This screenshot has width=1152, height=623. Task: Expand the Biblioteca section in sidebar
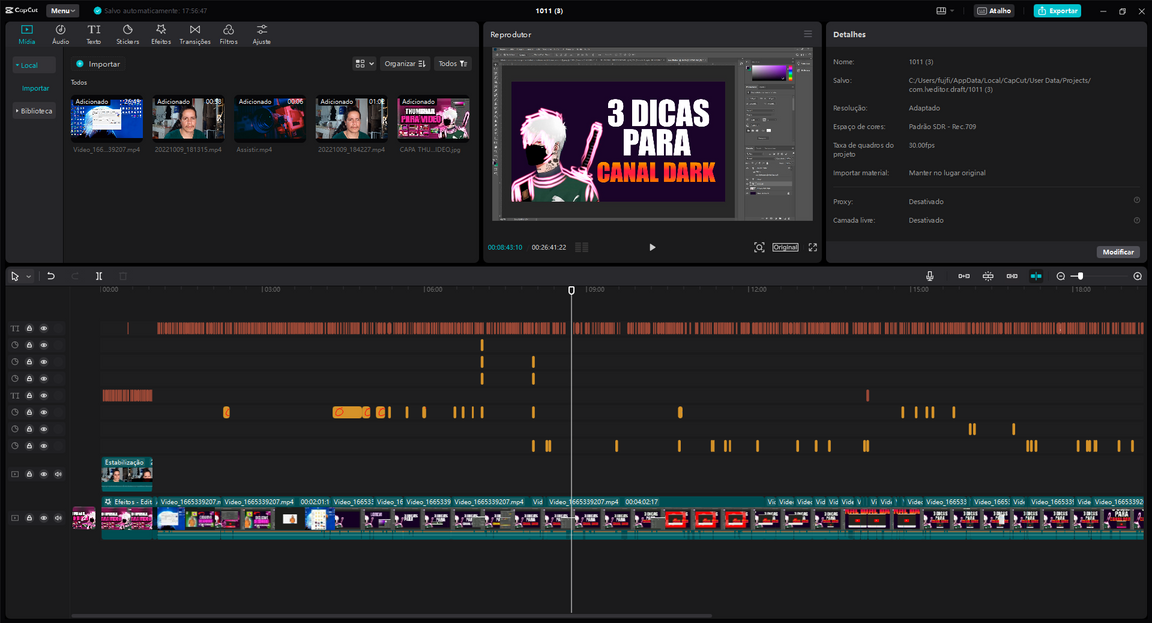(x=34, y=111)
